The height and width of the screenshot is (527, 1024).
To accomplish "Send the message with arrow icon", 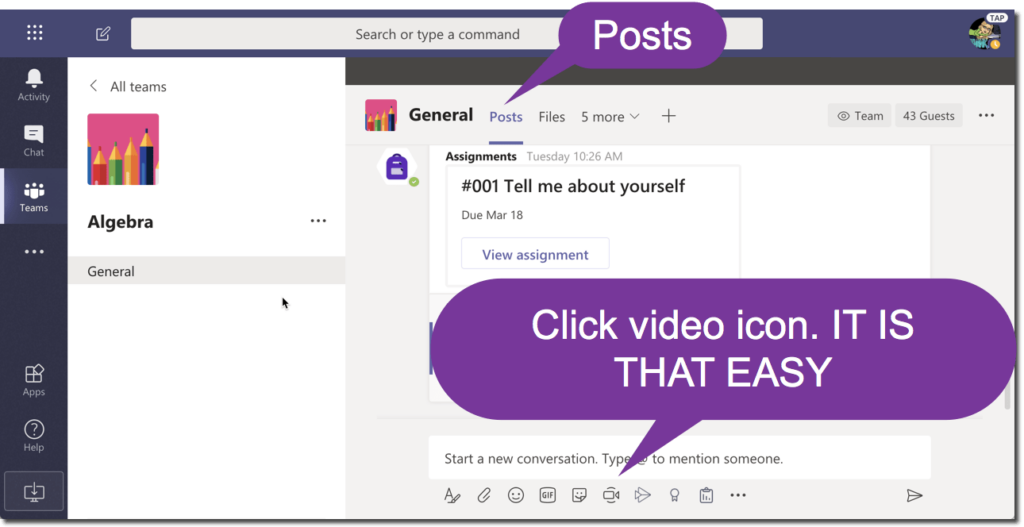I will 914,496.
